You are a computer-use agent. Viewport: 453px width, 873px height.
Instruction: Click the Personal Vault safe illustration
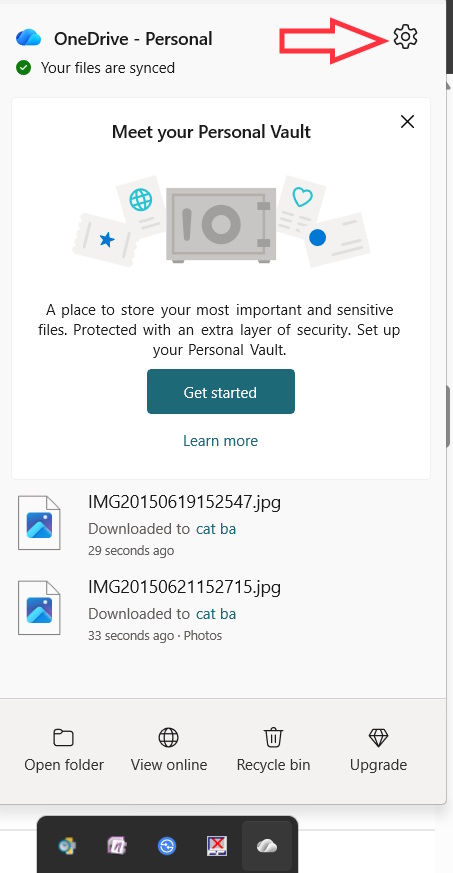(221, 225)
